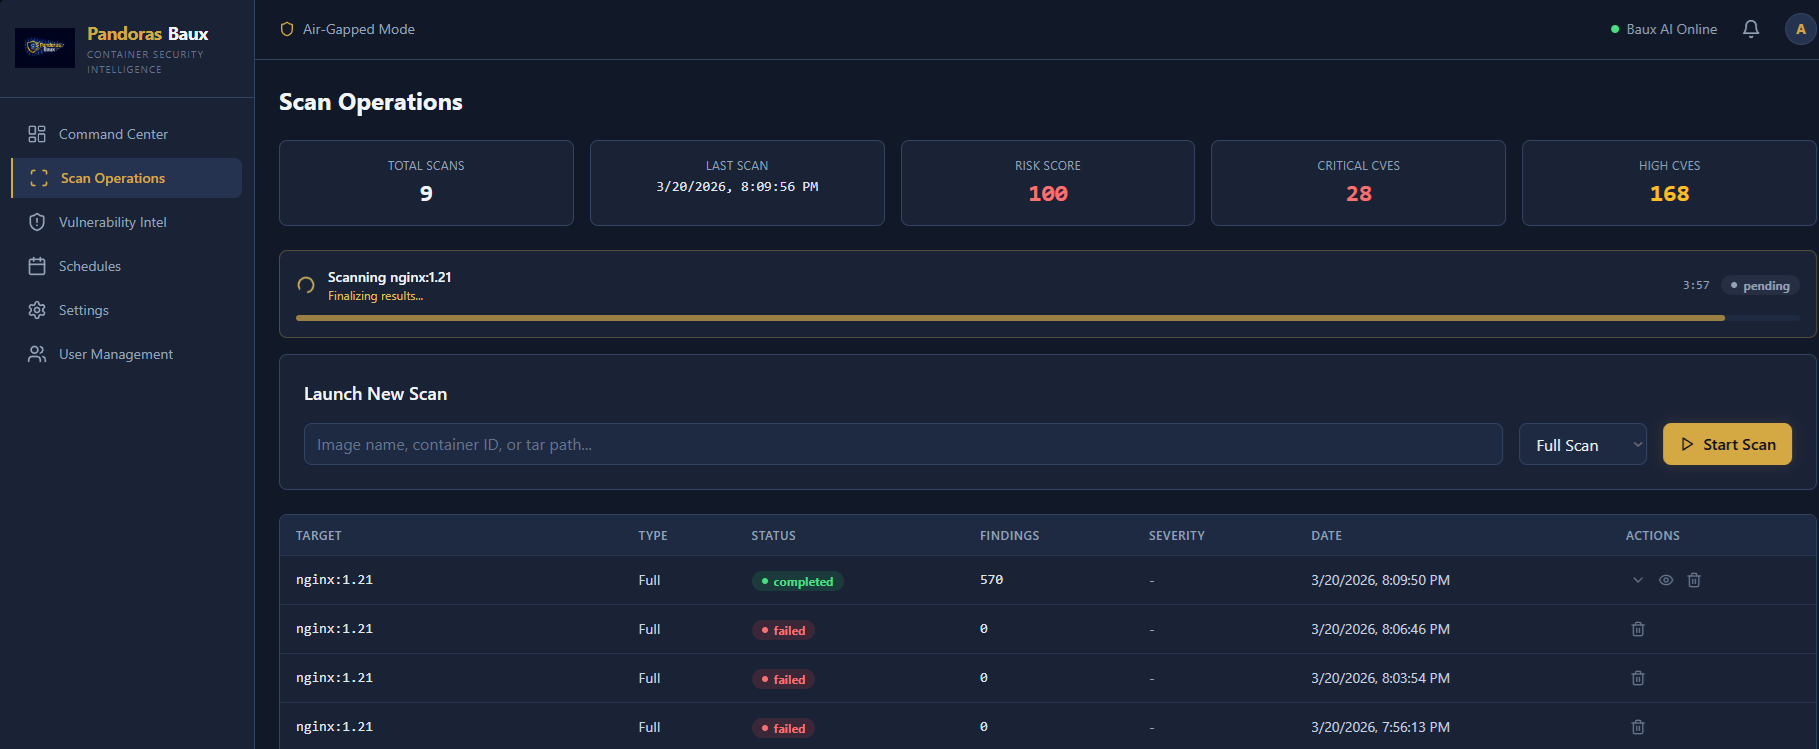Delete the failed scan from 7:56:13 PM
The width and height of the screenshot is (1819, 749).
(x=1638, y=727)
